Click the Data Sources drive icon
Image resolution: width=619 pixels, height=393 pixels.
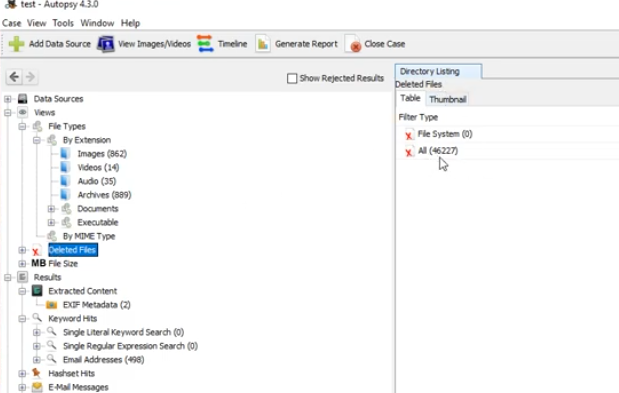pos(23,99)
